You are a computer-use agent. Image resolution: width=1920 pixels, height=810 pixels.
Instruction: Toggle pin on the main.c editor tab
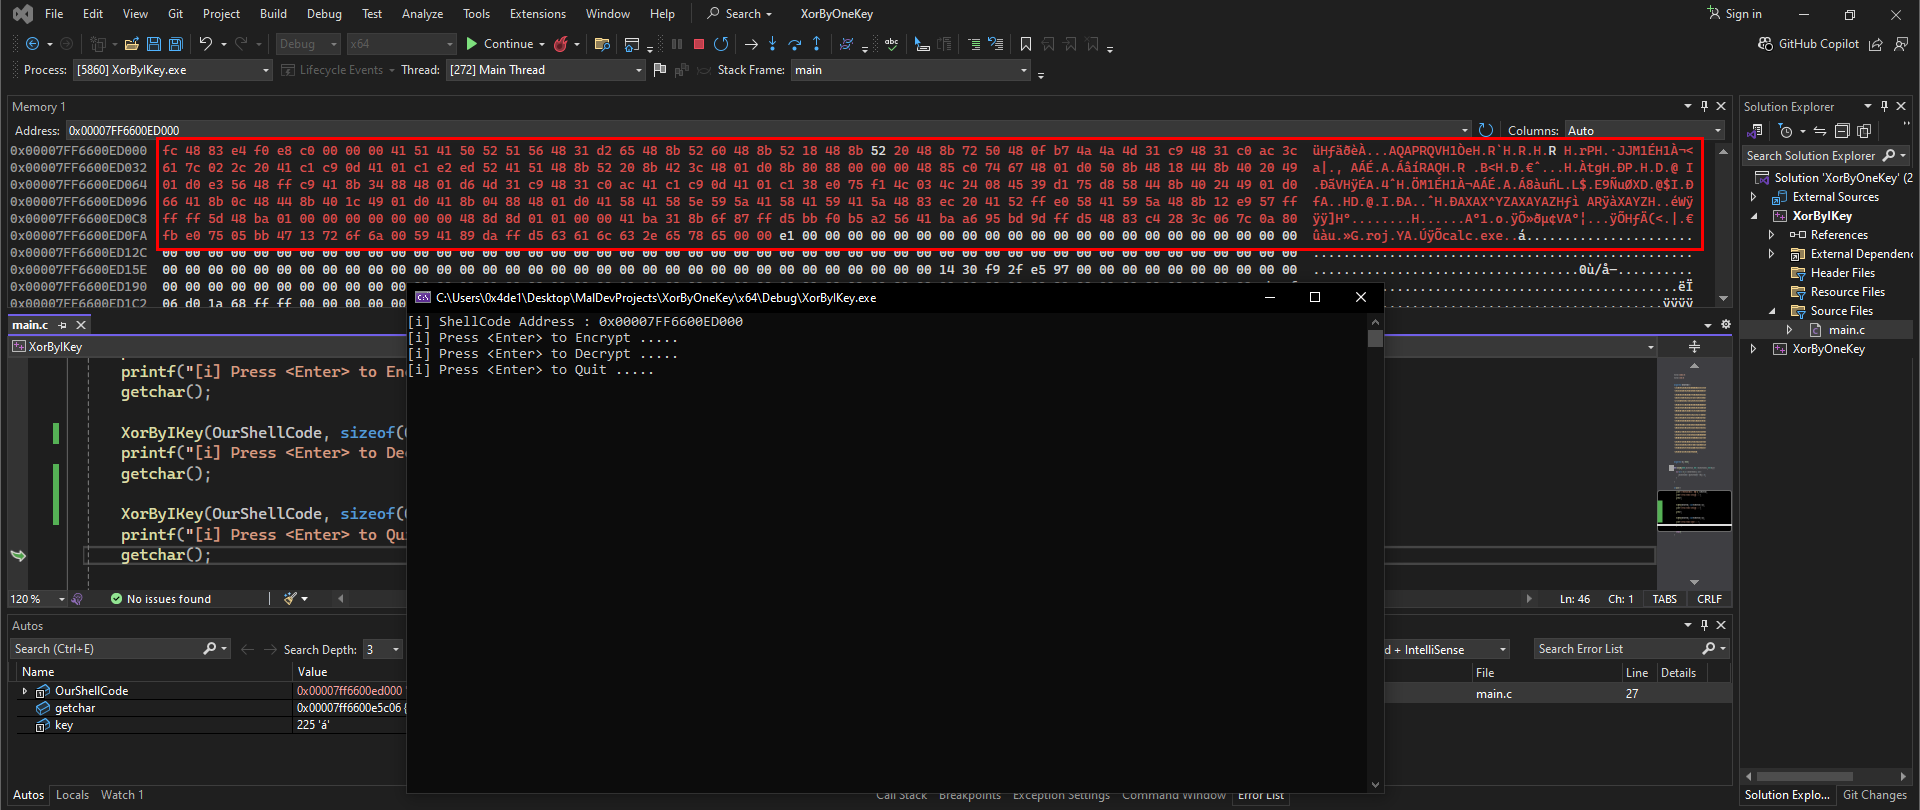click(62, 325)
